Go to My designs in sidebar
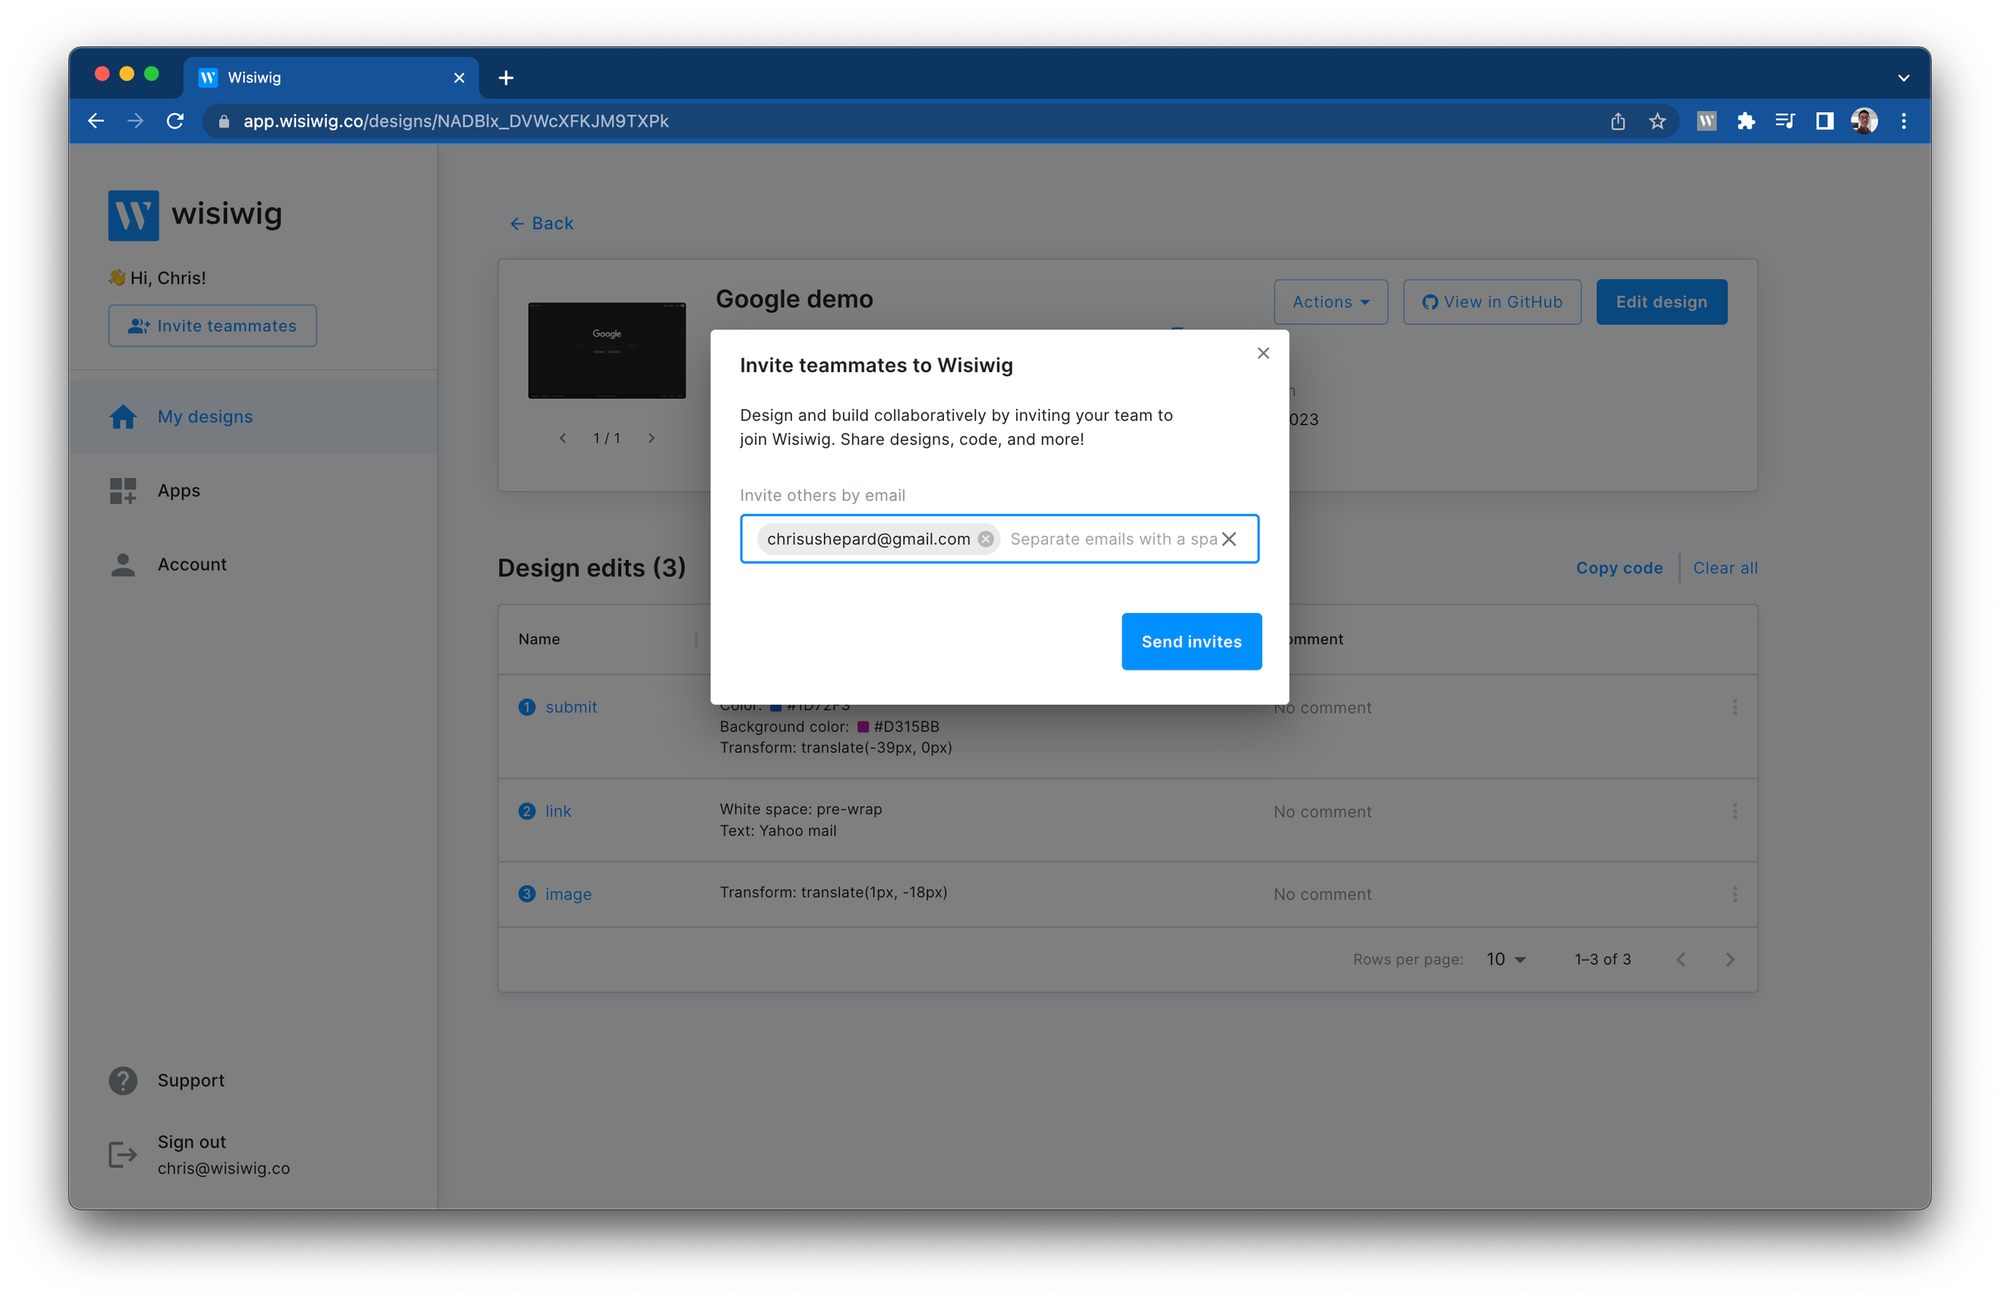This screenshot has width=2000, height=1301. coord(205,417)
